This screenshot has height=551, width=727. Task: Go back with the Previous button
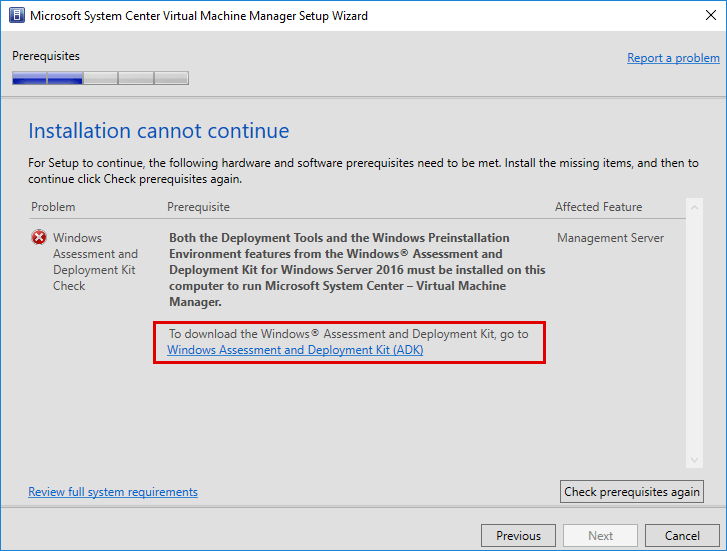click(x=518, y=536)
